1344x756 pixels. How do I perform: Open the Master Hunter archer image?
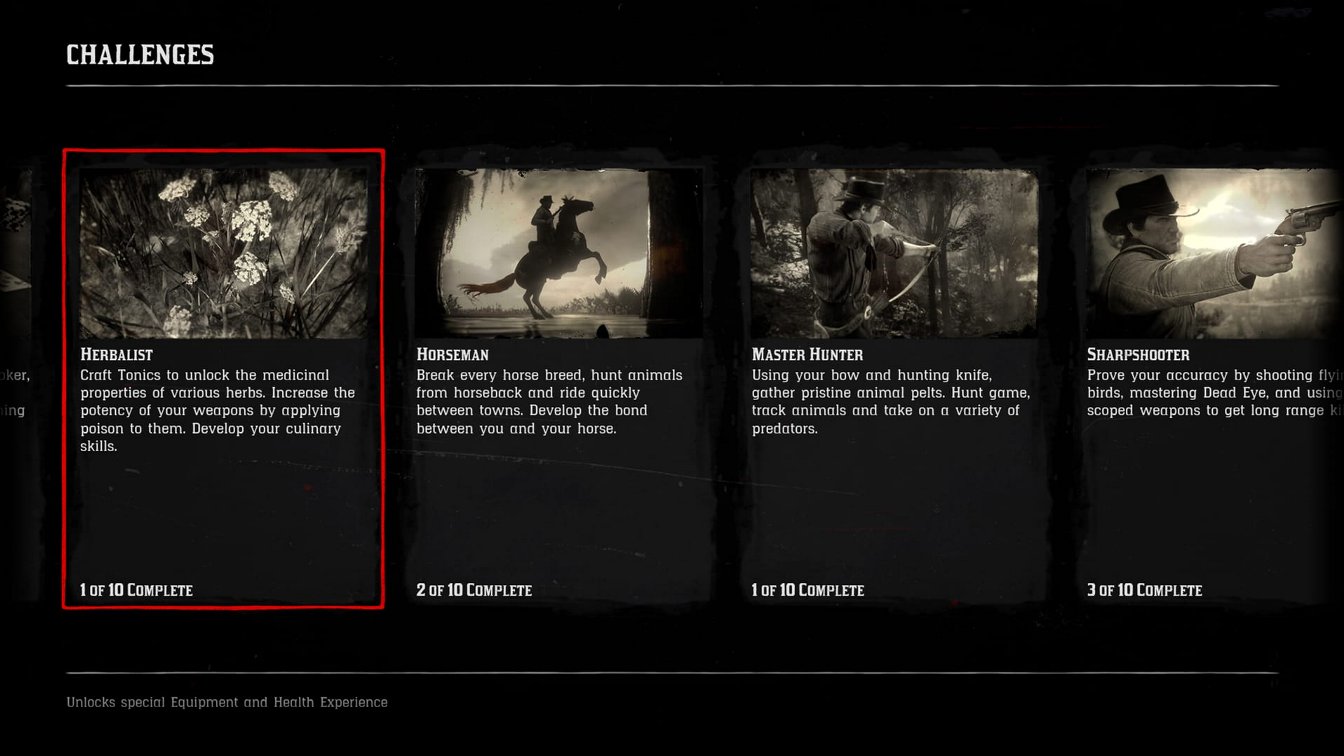point(895,253)
